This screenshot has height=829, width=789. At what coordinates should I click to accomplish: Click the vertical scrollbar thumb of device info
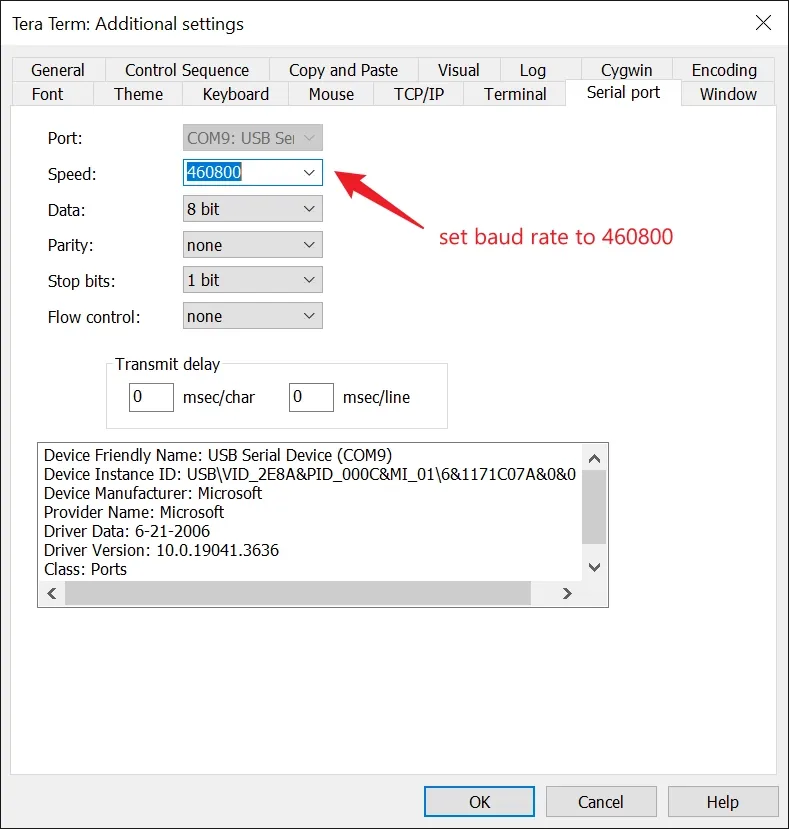pyautogui.click(x=594, y=507)
